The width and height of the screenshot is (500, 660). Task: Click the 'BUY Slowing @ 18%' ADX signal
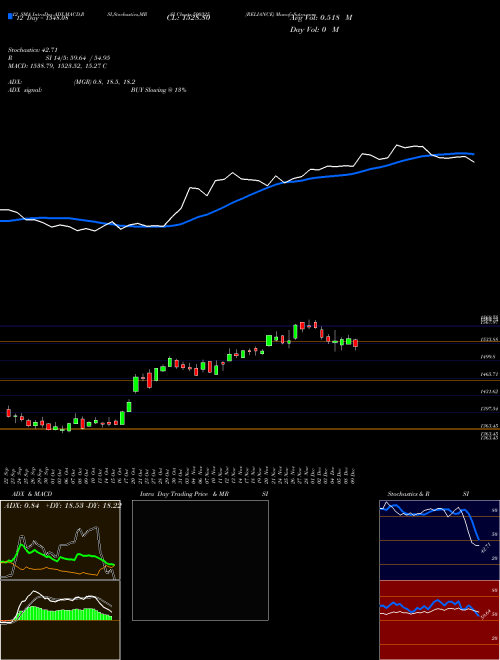158,90
